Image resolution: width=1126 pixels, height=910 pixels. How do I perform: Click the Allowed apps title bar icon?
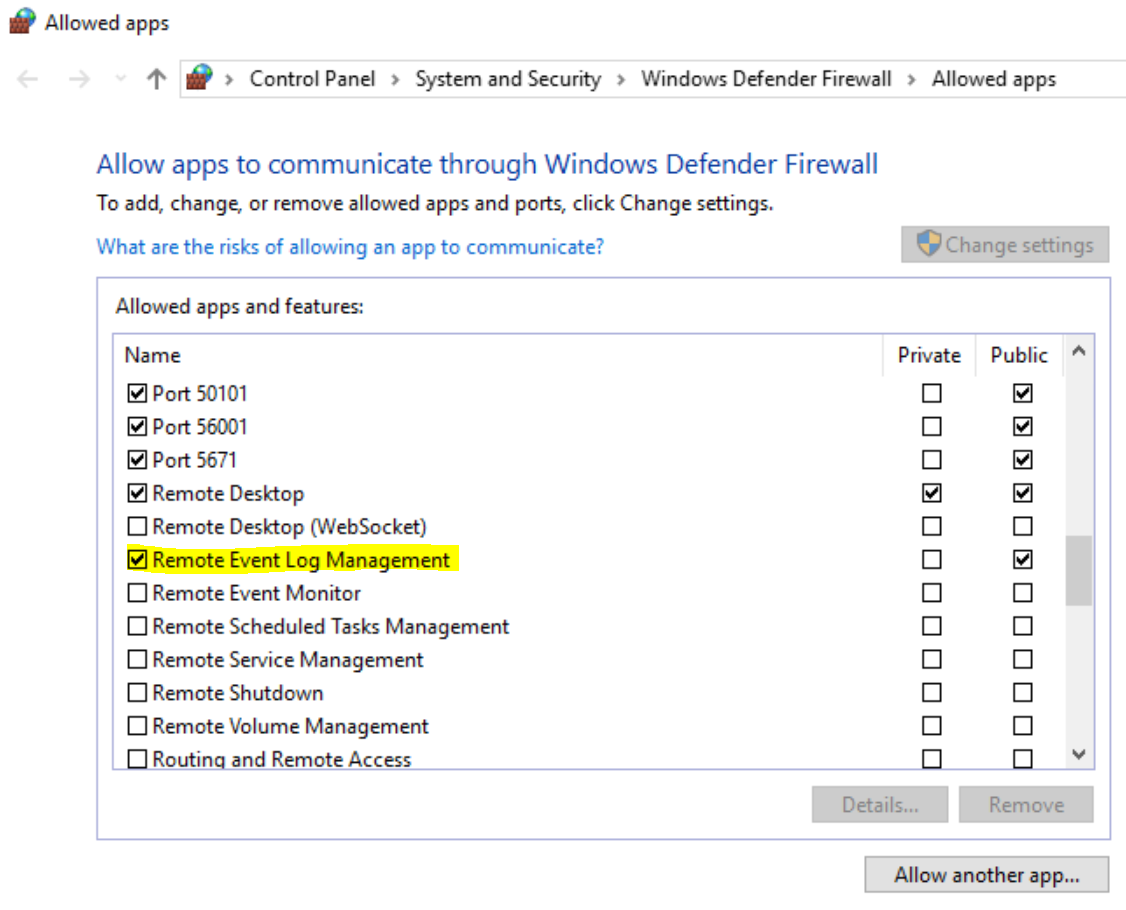(21, 22)
